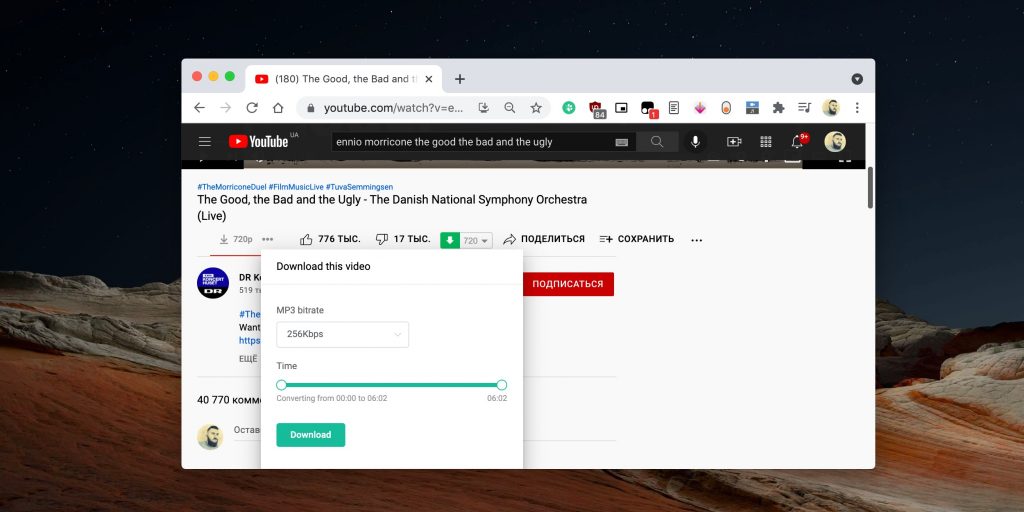Viewport: 1024px width, 512px height.
Task: Click the gray 720p download link
Action: coord(236,240)
